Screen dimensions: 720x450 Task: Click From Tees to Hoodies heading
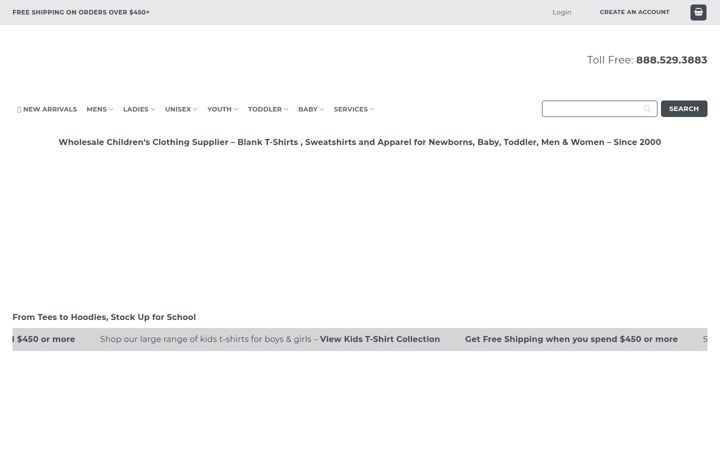[x=104, y=317]
